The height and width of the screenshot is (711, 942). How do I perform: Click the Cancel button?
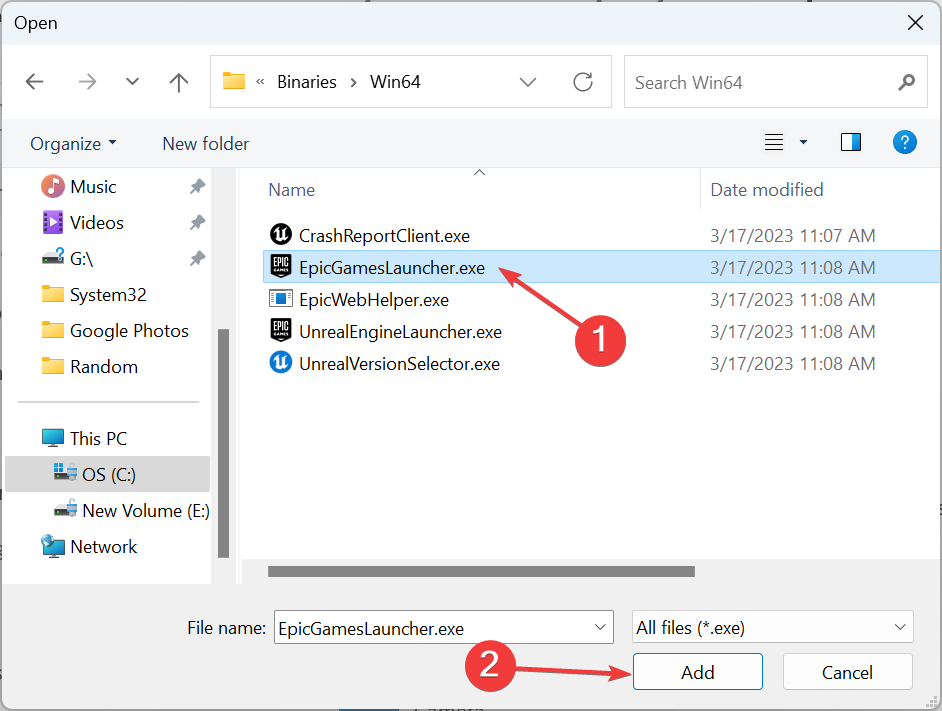coord(847,672)
